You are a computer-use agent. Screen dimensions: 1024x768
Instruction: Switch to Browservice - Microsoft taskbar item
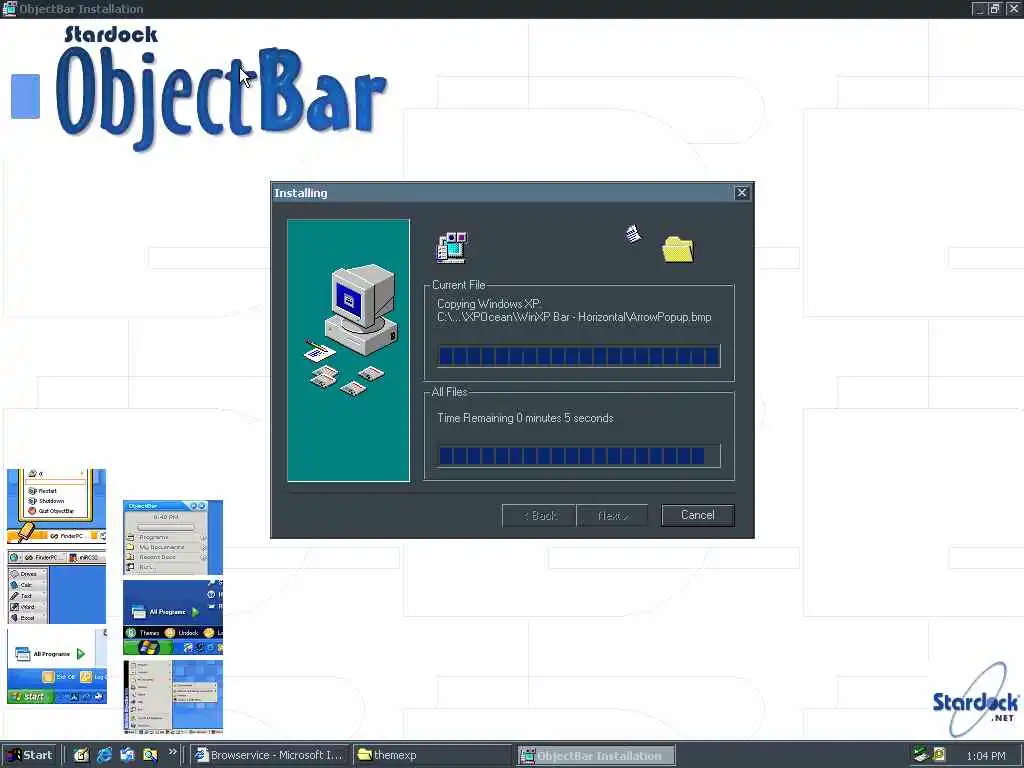(x=270, y=755)
